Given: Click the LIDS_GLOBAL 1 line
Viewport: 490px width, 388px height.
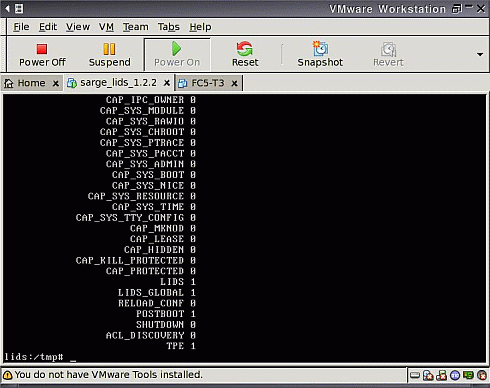Looking at the screenshot, I should pos(157,292).
